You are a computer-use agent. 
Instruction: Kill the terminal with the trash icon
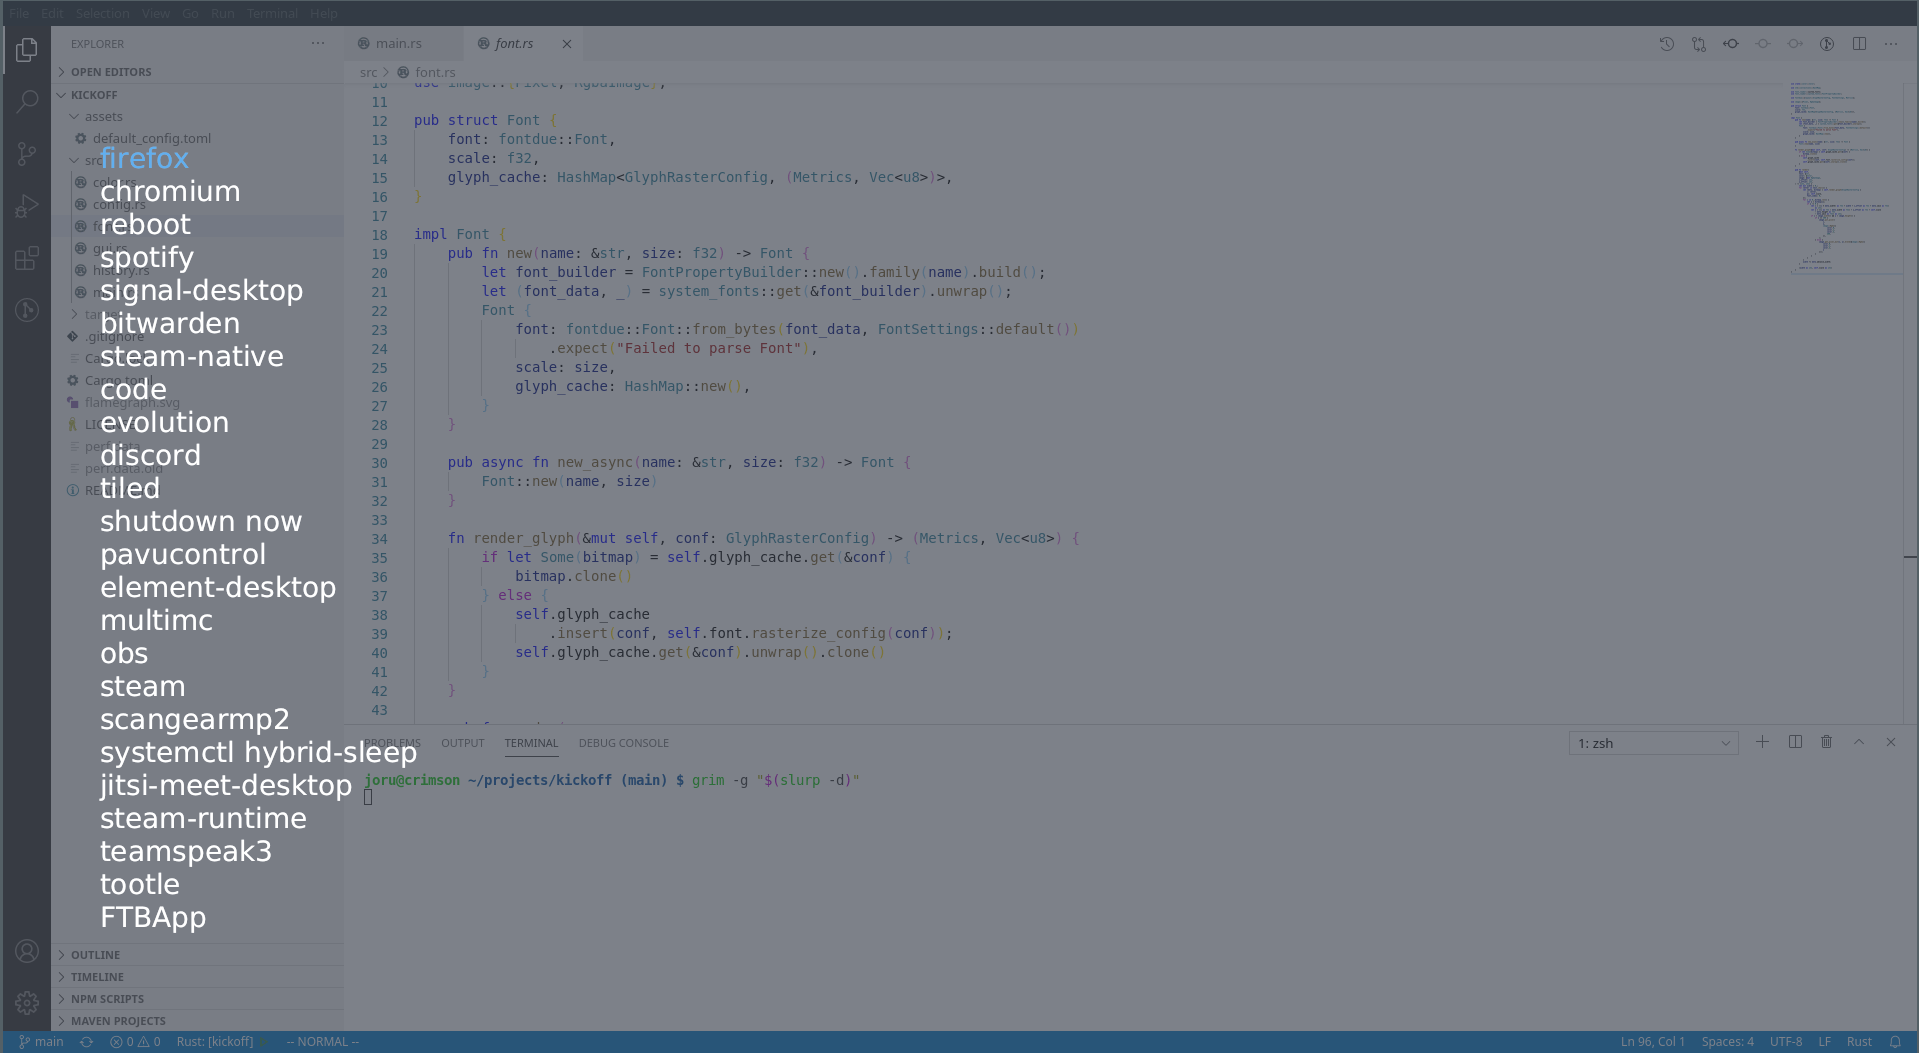(1826, 742)
